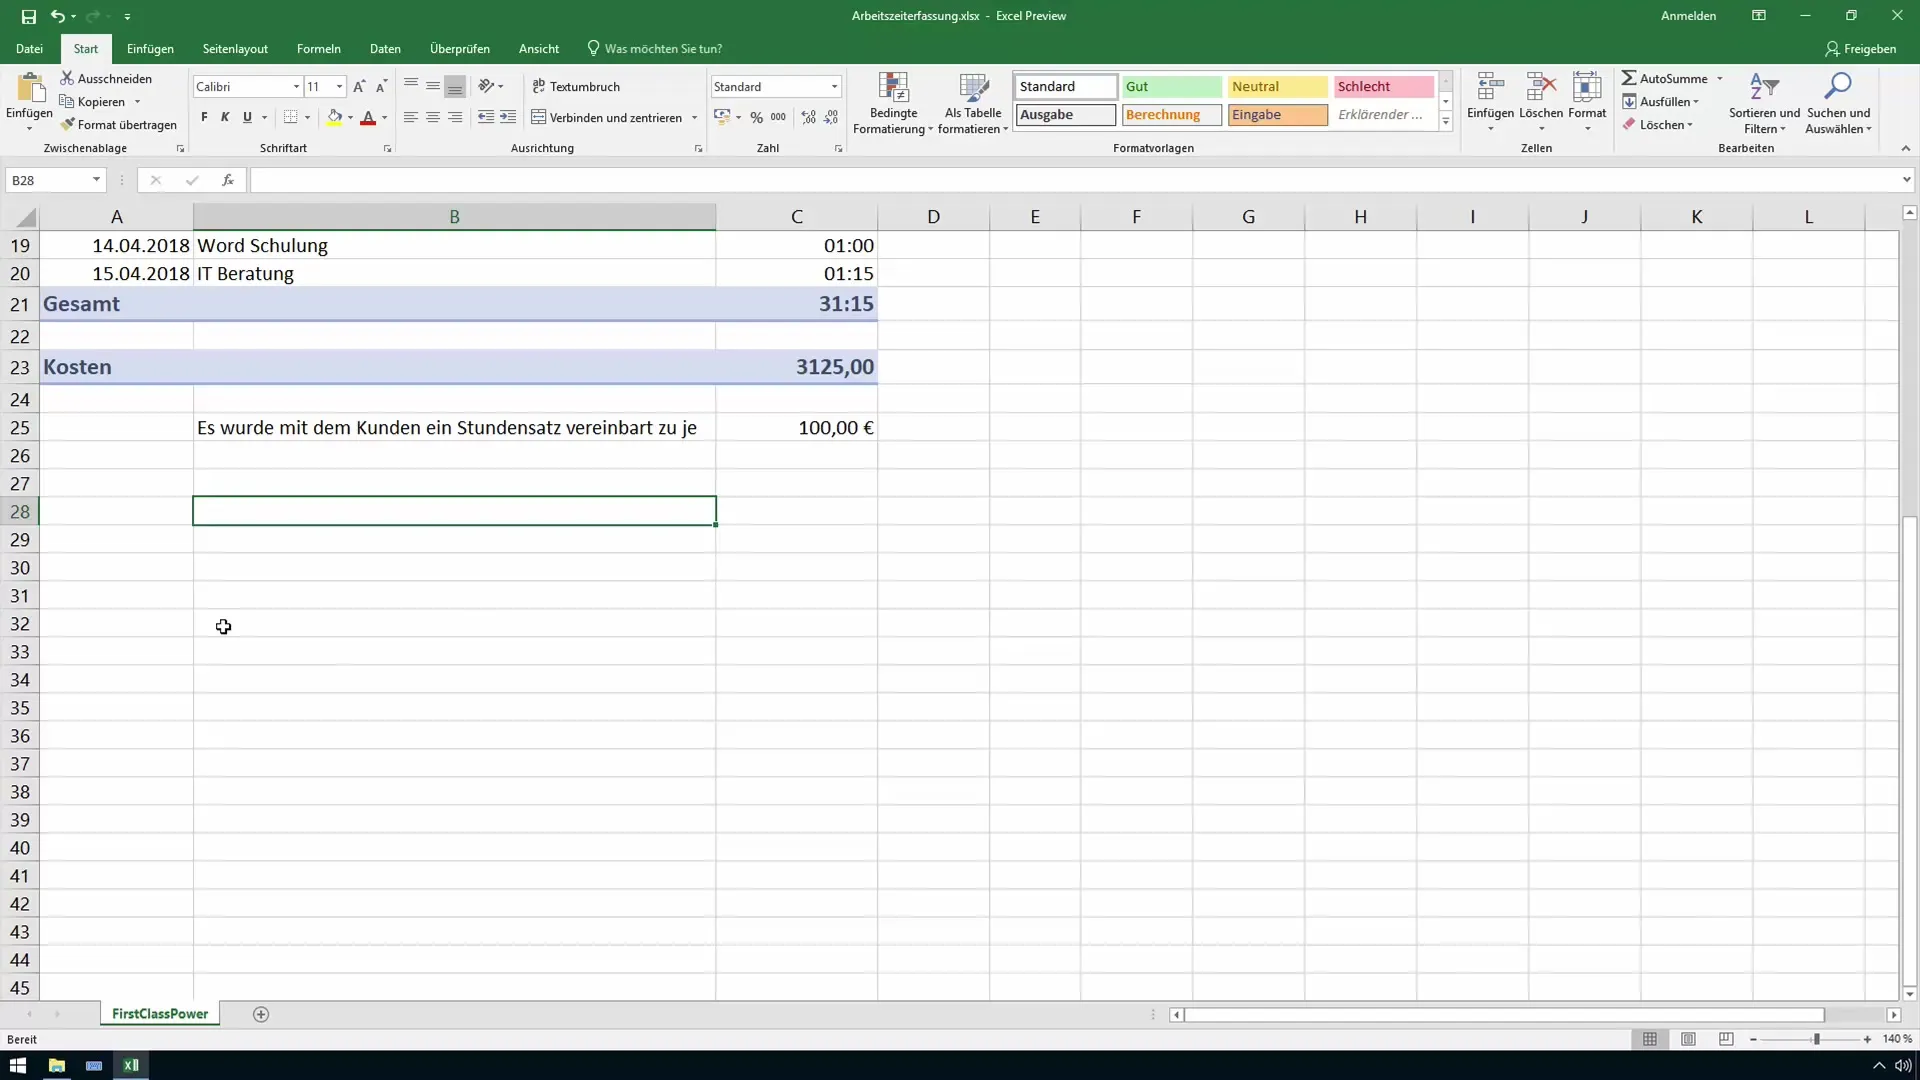Toggle italic K button
Viewport: 1920px width, 1080px height.
pos(225,117)
